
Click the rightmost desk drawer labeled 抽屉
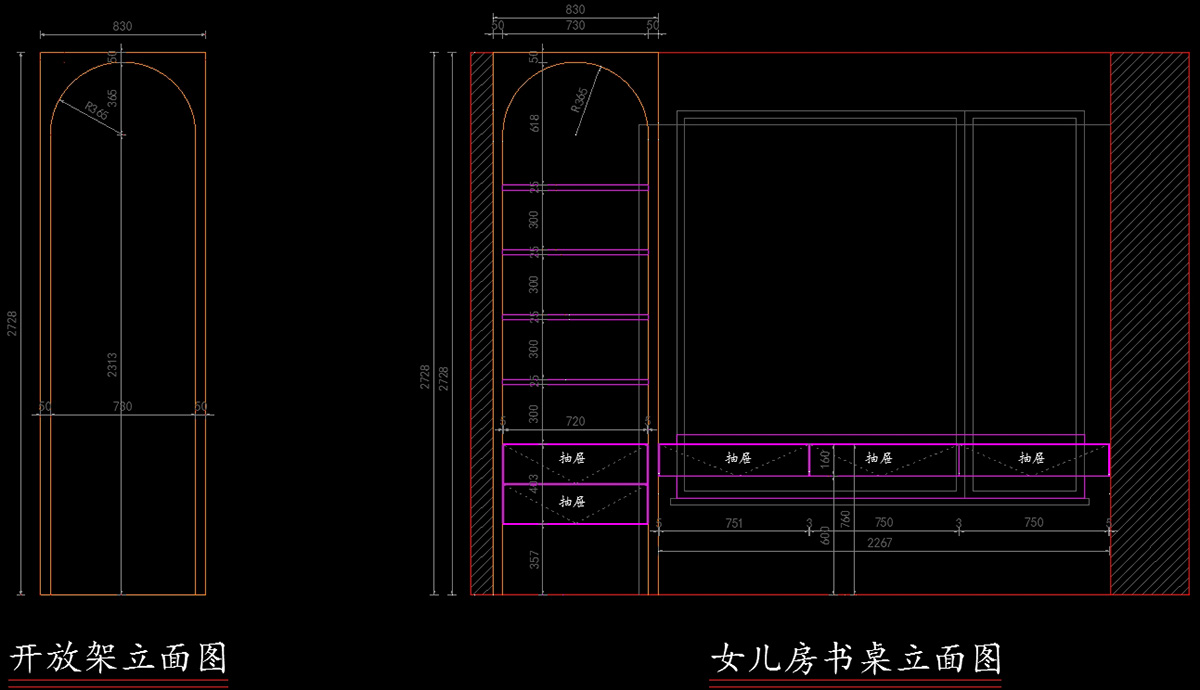(x=1032, y=458)
